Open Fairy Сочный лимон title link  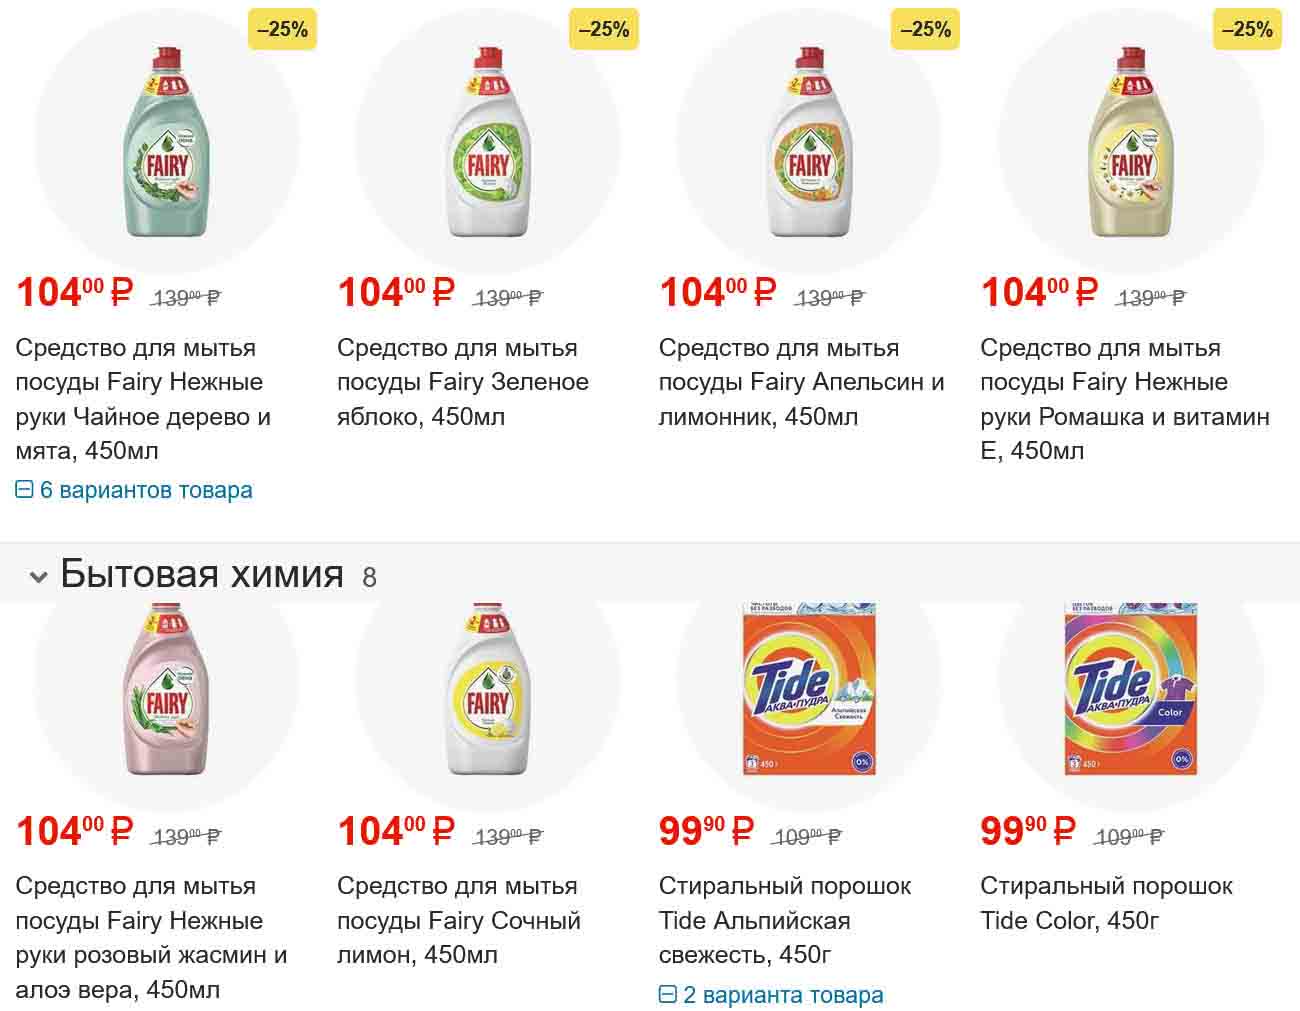pyautogui.click(x=458, y=920)
